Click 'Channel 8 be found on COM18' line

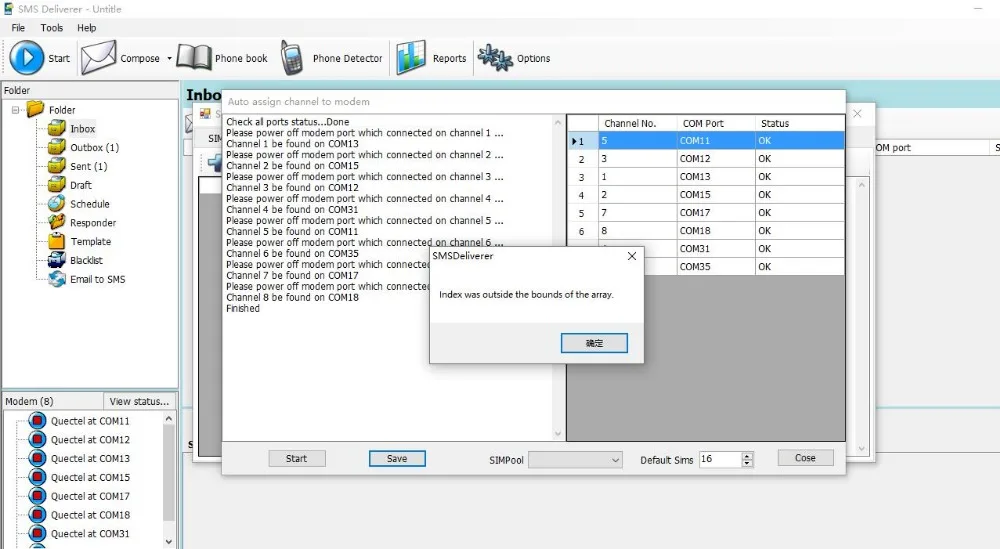coord(292,297)
